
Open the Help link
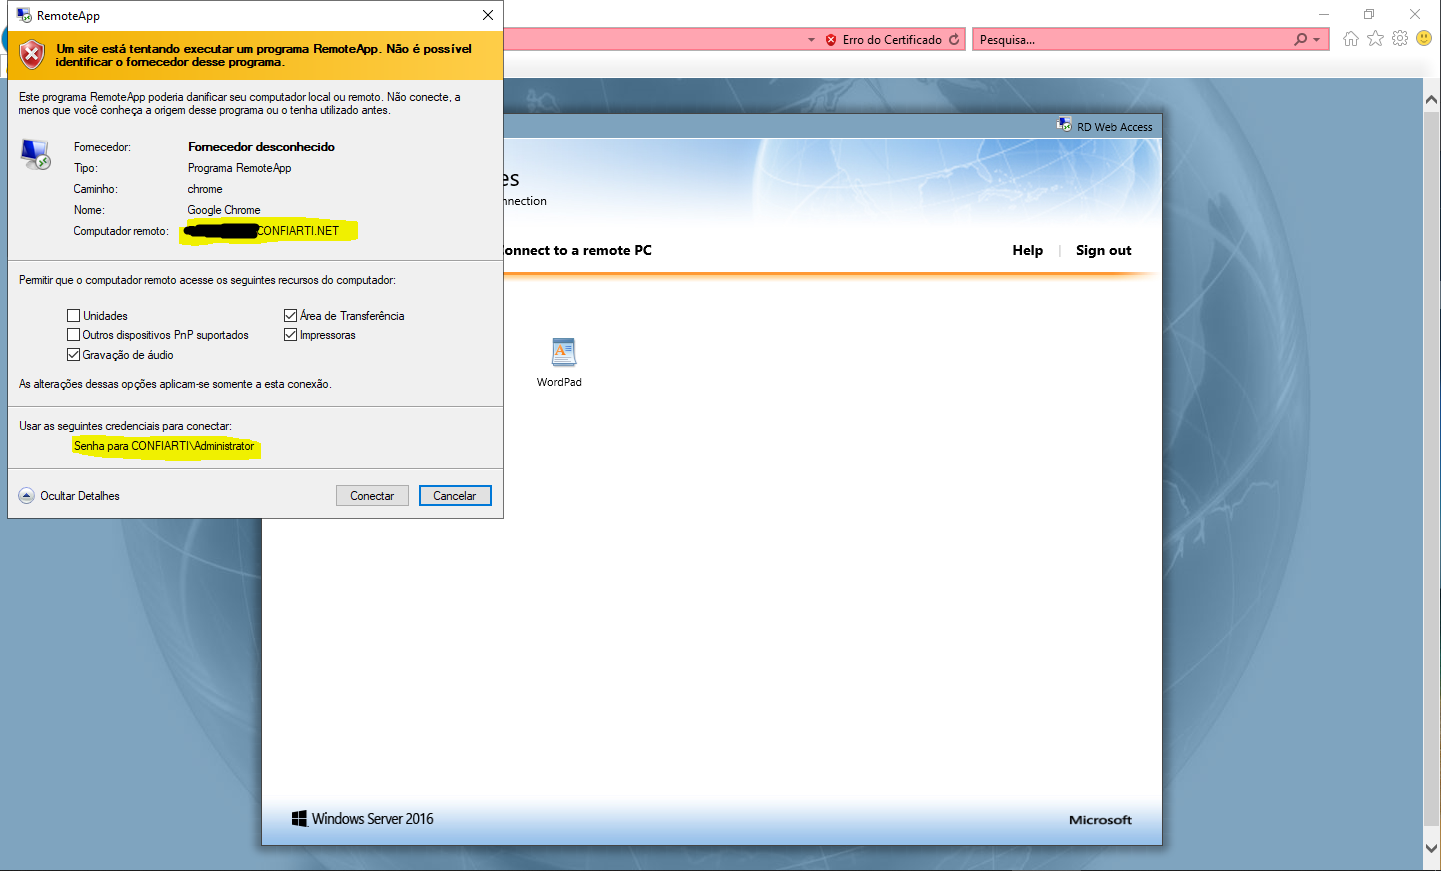(x=1027, y=250)
